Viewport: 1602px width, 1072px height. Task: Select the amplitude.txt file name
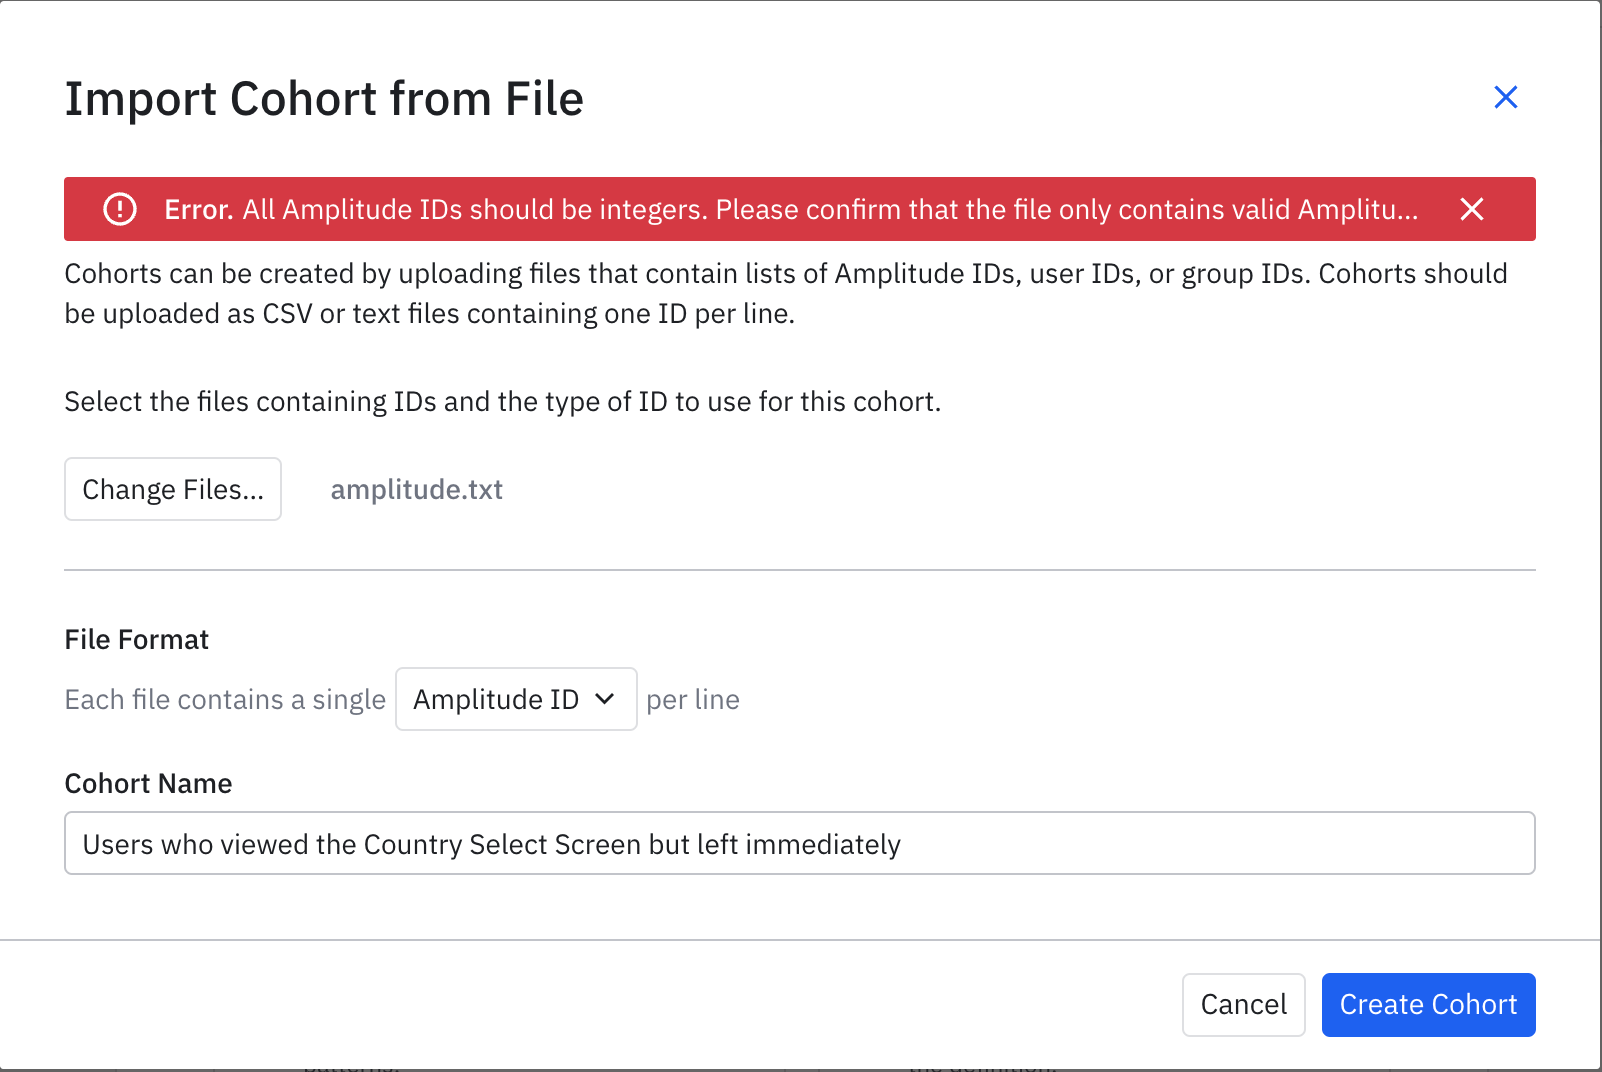417,489
